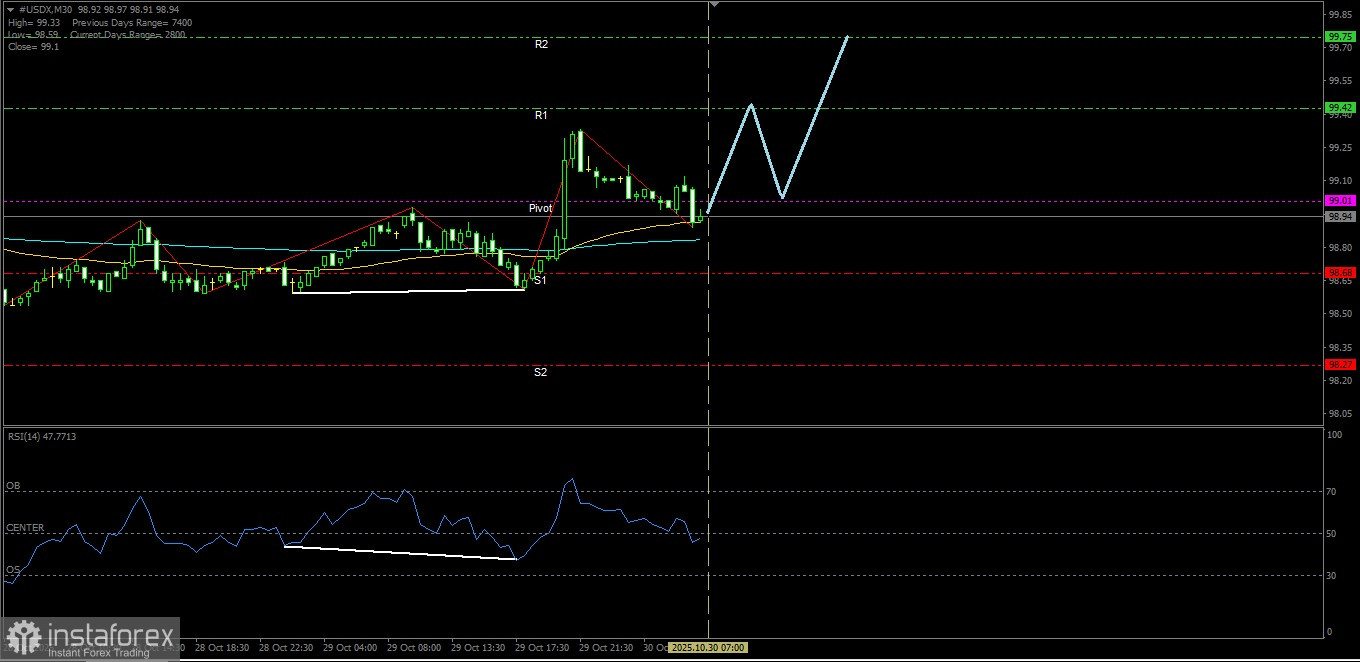
Task: Click the highlighted 2025.10.30 07:00 timestamp
Action: click(x=706, y=647)
